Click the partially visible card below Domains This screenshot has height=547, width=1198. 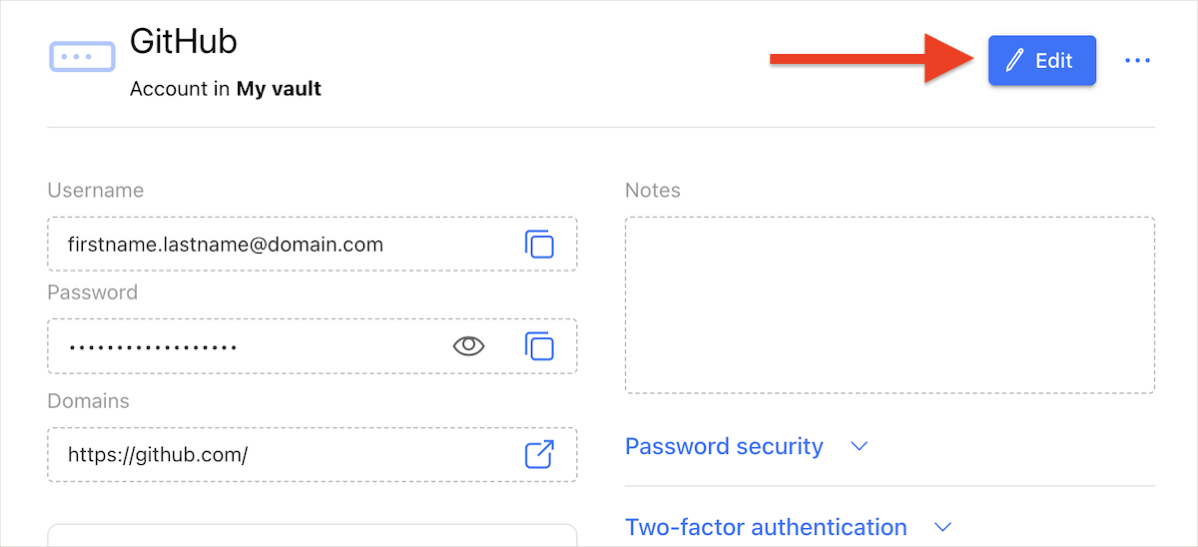click(312, 535)
